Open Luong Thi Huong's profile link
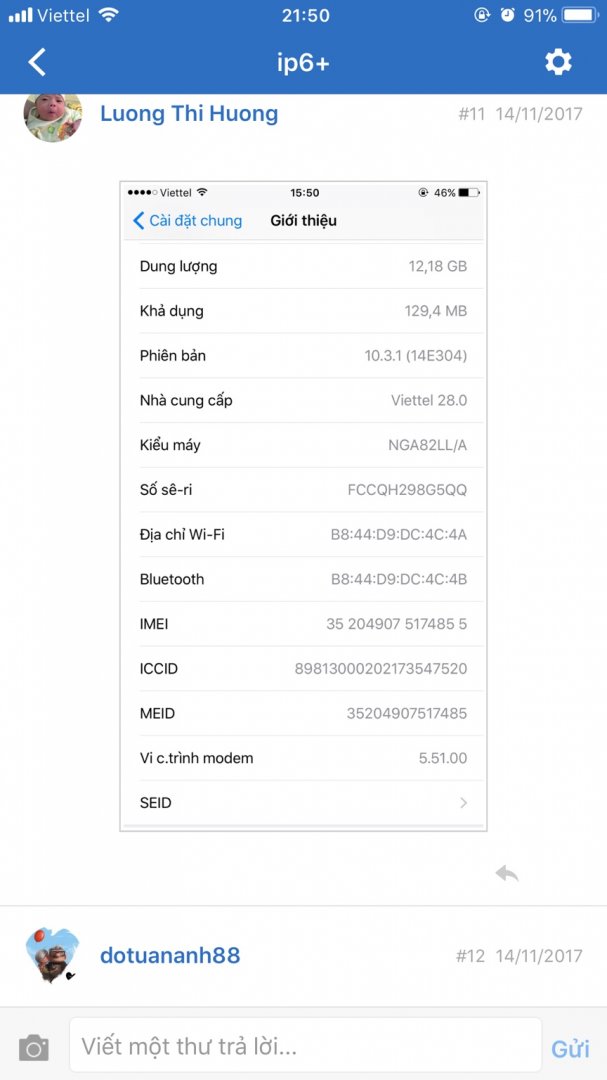The height and width of the screenshot is (1080, 607). [x=189, y=114]
